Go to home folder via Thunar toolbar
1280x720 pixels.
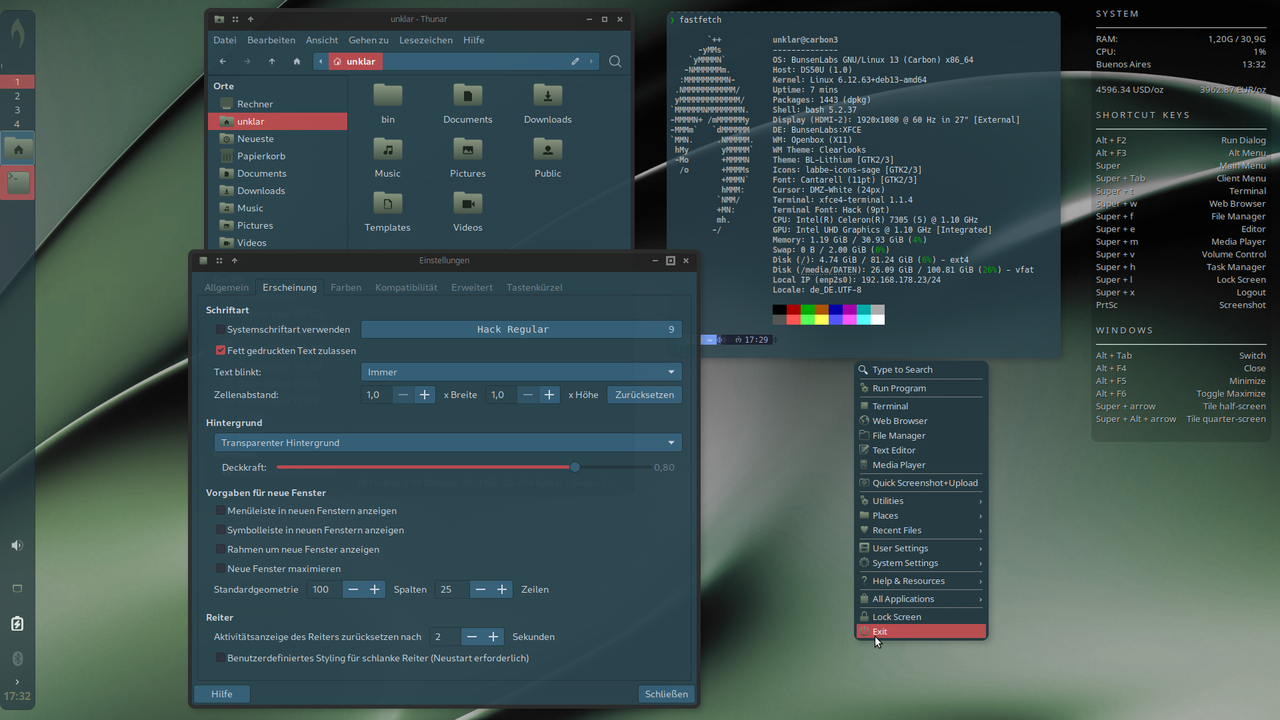pos(296,61)
